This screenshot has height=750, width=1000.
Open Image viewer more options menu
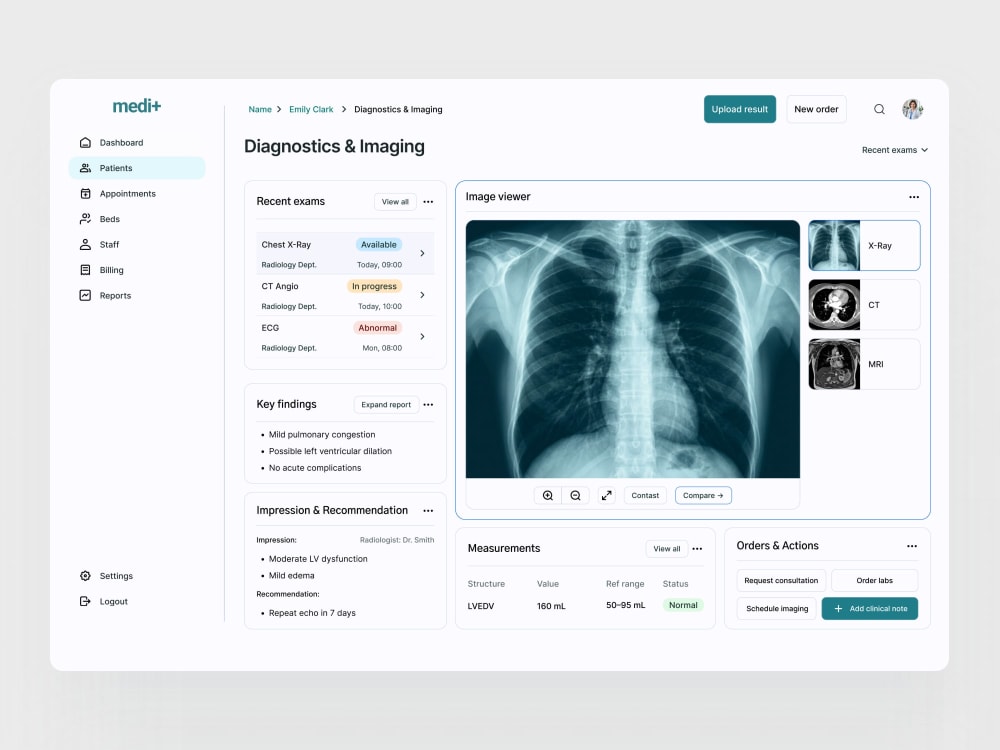[x=914, y=197]
